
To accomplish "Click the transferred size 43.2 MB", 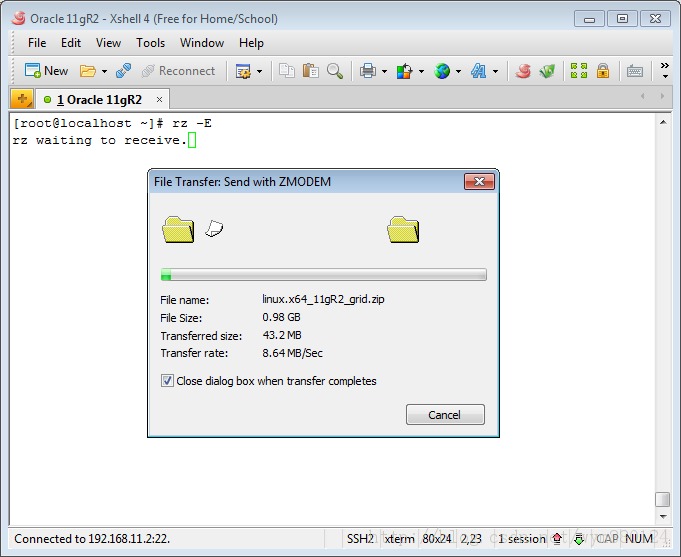I will pos(282,335).
